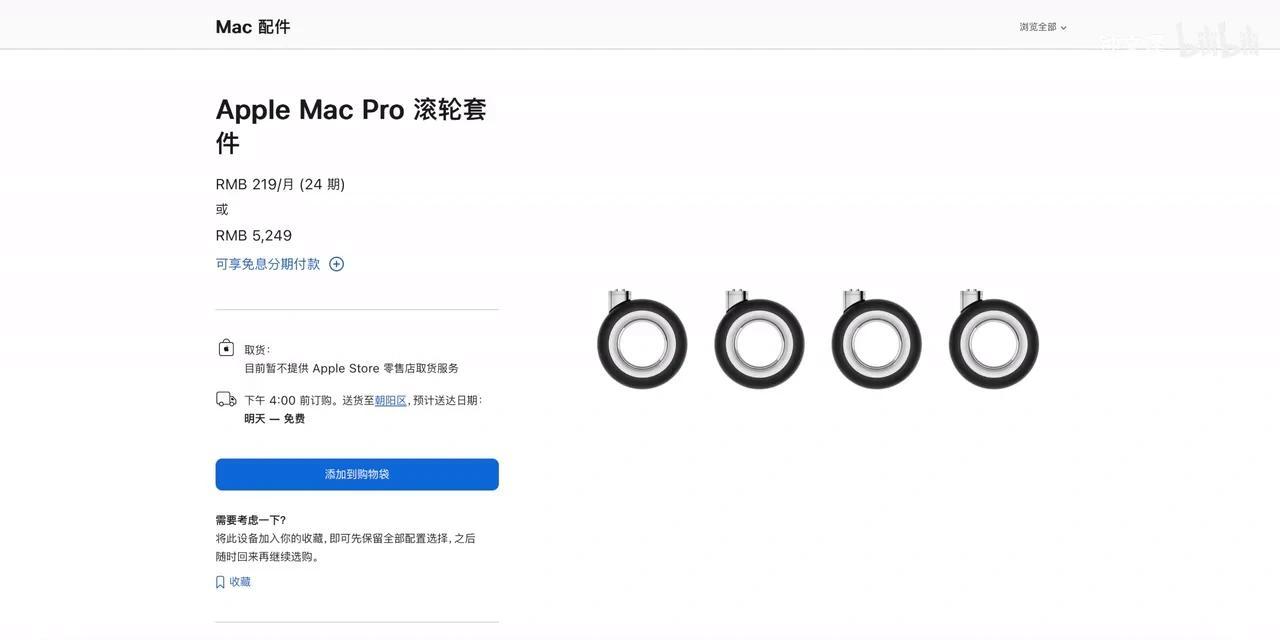Click the bookmark icon next to 收藏
1280x640 pixels.
point(220,582)
